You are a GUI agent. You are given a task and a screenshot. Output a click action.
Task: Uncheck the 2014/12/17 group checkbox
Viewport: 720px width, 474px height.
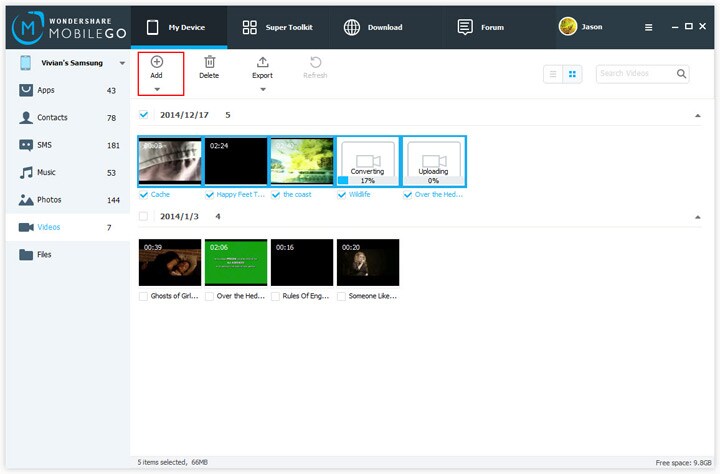144,115
